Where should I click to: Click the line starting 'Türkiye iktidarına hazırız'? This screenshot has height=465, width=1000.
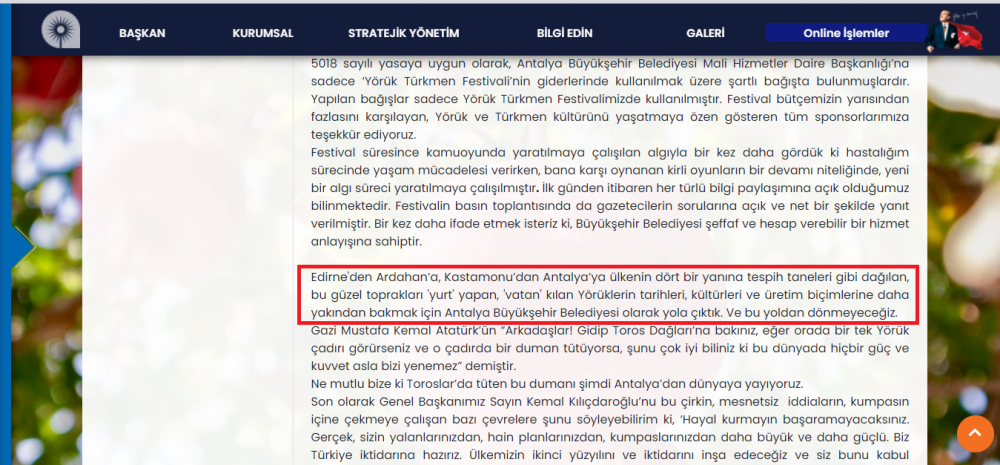610,456
